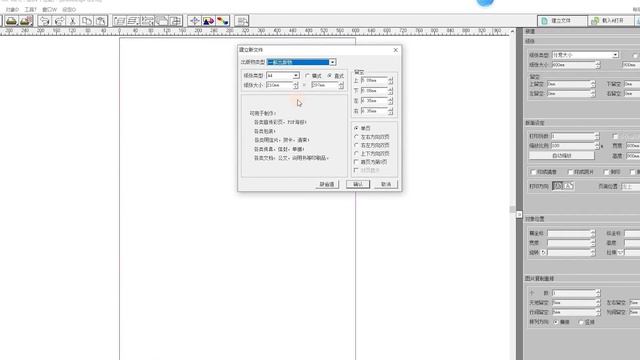The image size is (640, 360).
Task: Adjust the right margin 右 stepper
Action: 391,111
